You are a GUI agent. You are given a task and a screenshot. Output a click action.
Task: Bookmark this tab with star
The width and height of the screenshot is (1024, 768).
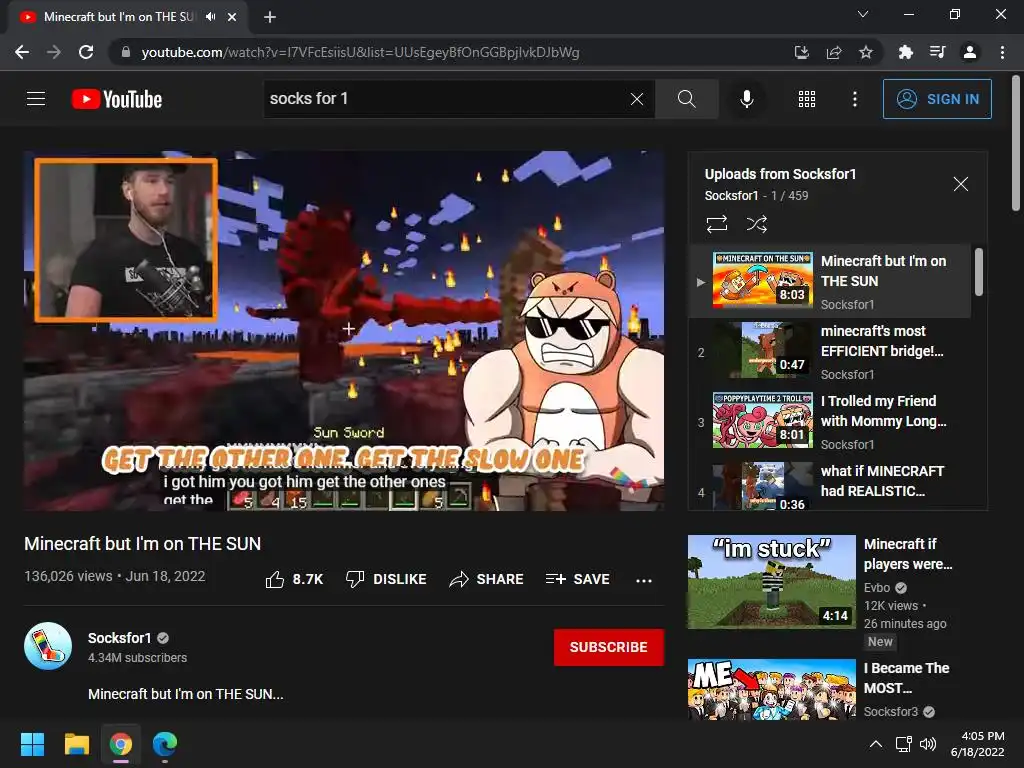pos(865,52)
